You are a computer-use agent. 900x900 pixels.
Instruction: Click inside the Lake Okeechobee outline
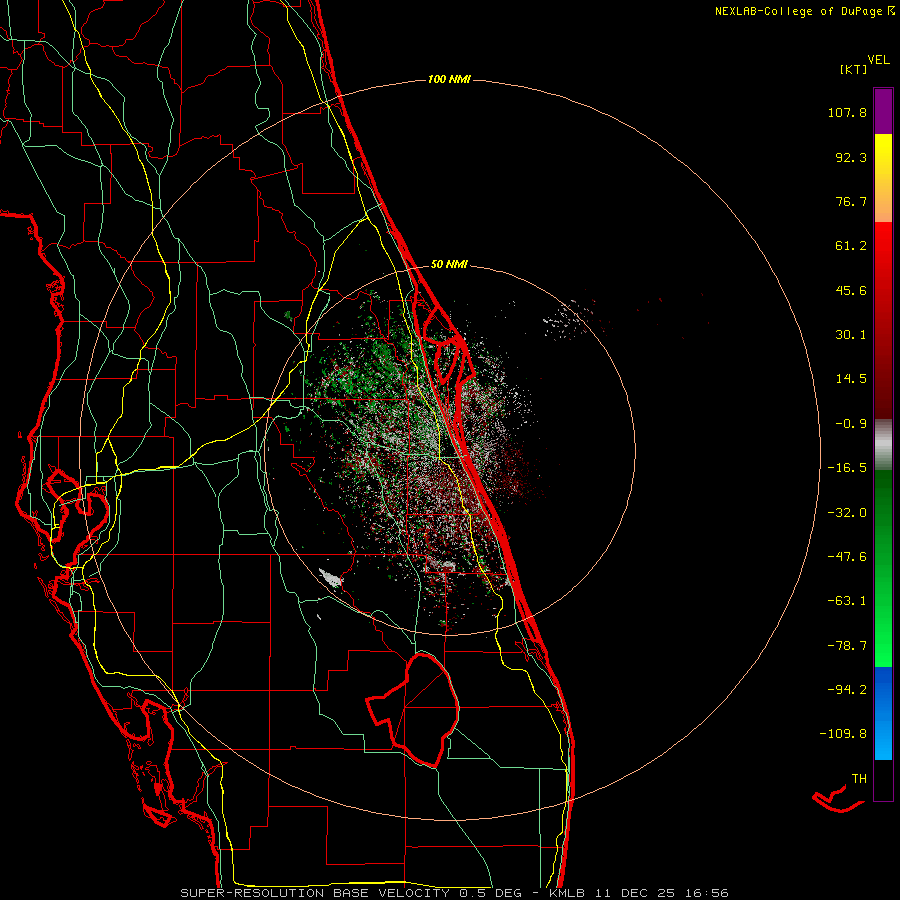418,705
